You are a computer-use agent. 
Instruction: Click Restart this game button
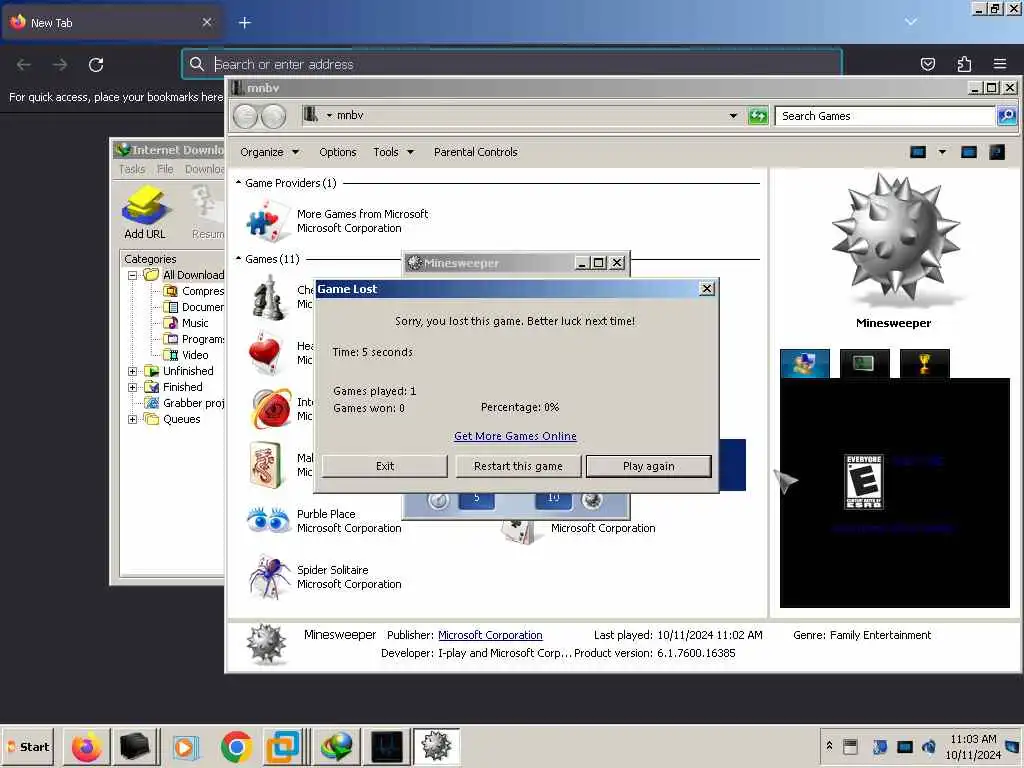(518, 466)
